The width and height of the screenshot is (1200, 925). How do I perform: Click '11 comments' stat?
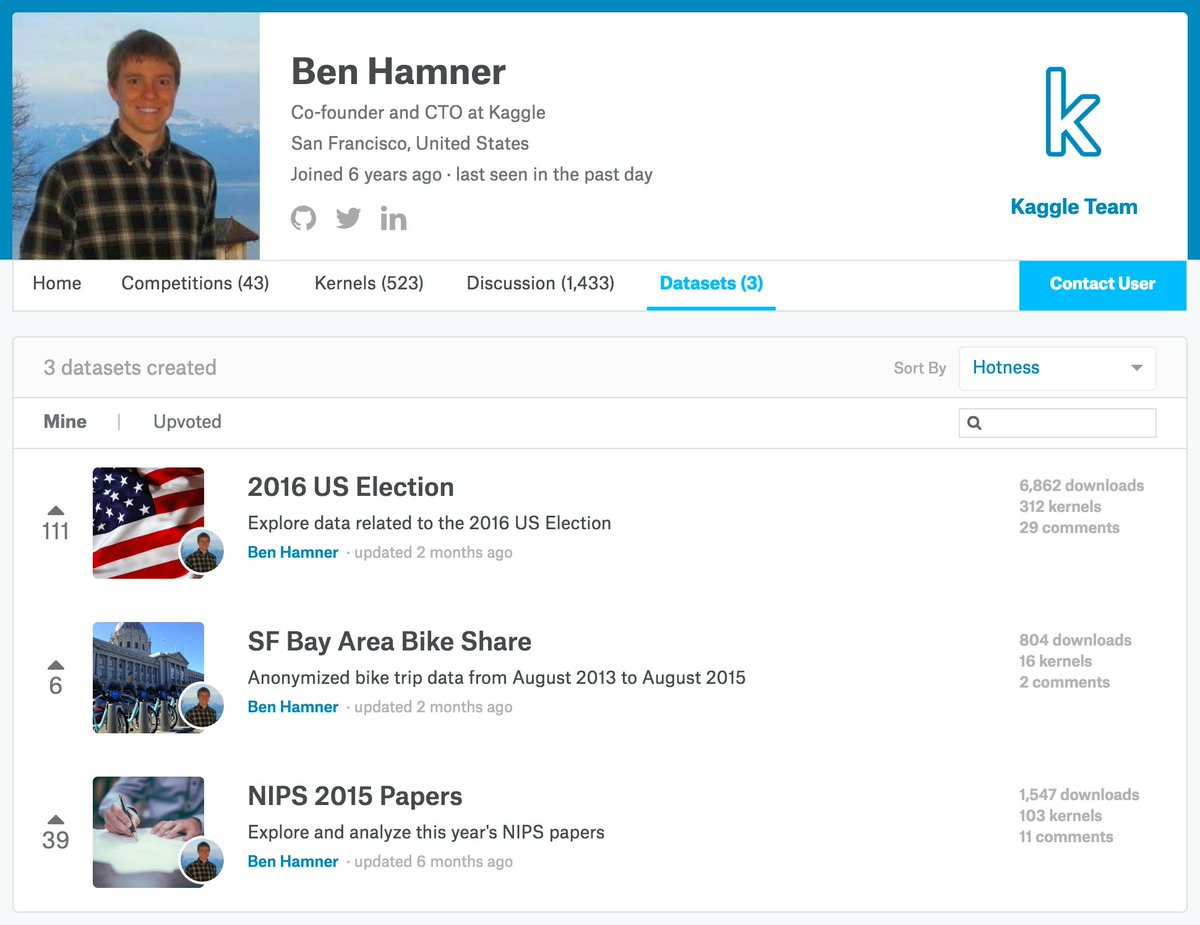click(1066, 837)
